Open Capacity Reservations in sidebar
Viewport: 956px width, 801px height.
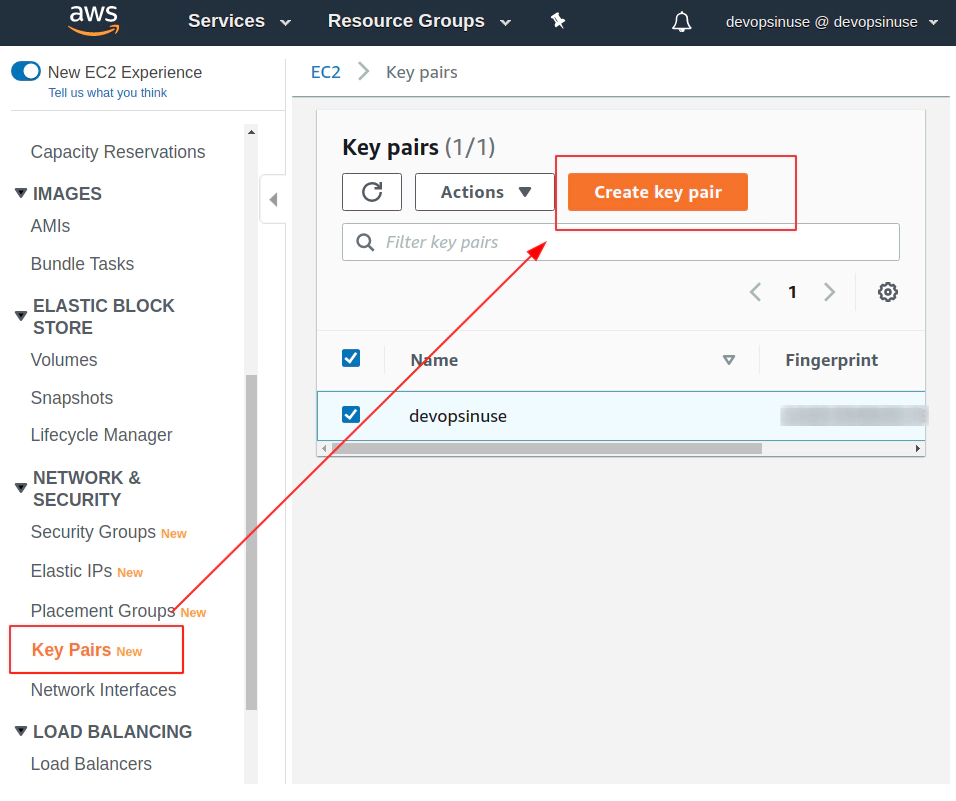click(118, 152)
